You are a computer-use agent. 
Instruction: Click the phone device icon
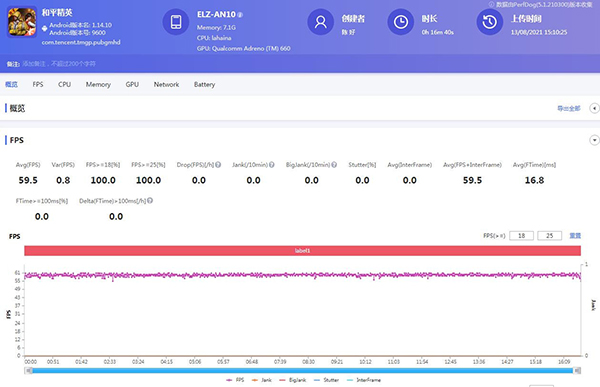[x=176, y=22]
